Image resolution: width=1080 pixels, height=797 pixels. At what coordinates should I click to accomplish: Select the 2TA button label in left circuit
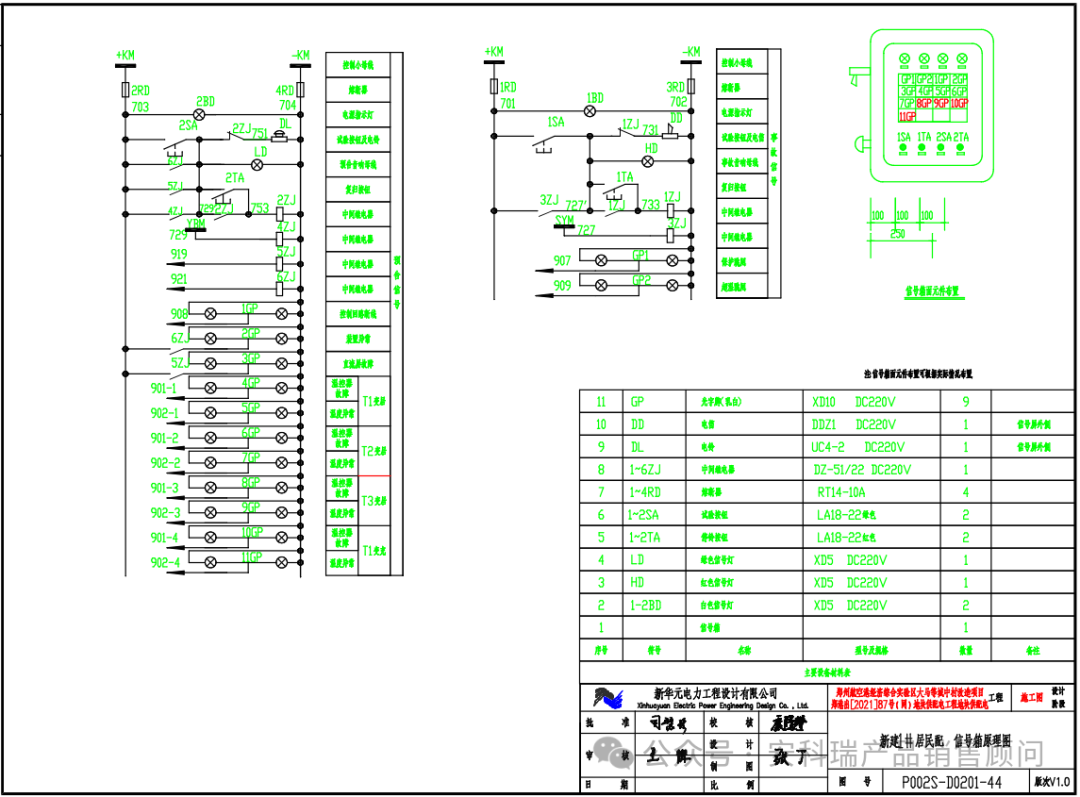point(235,178)
